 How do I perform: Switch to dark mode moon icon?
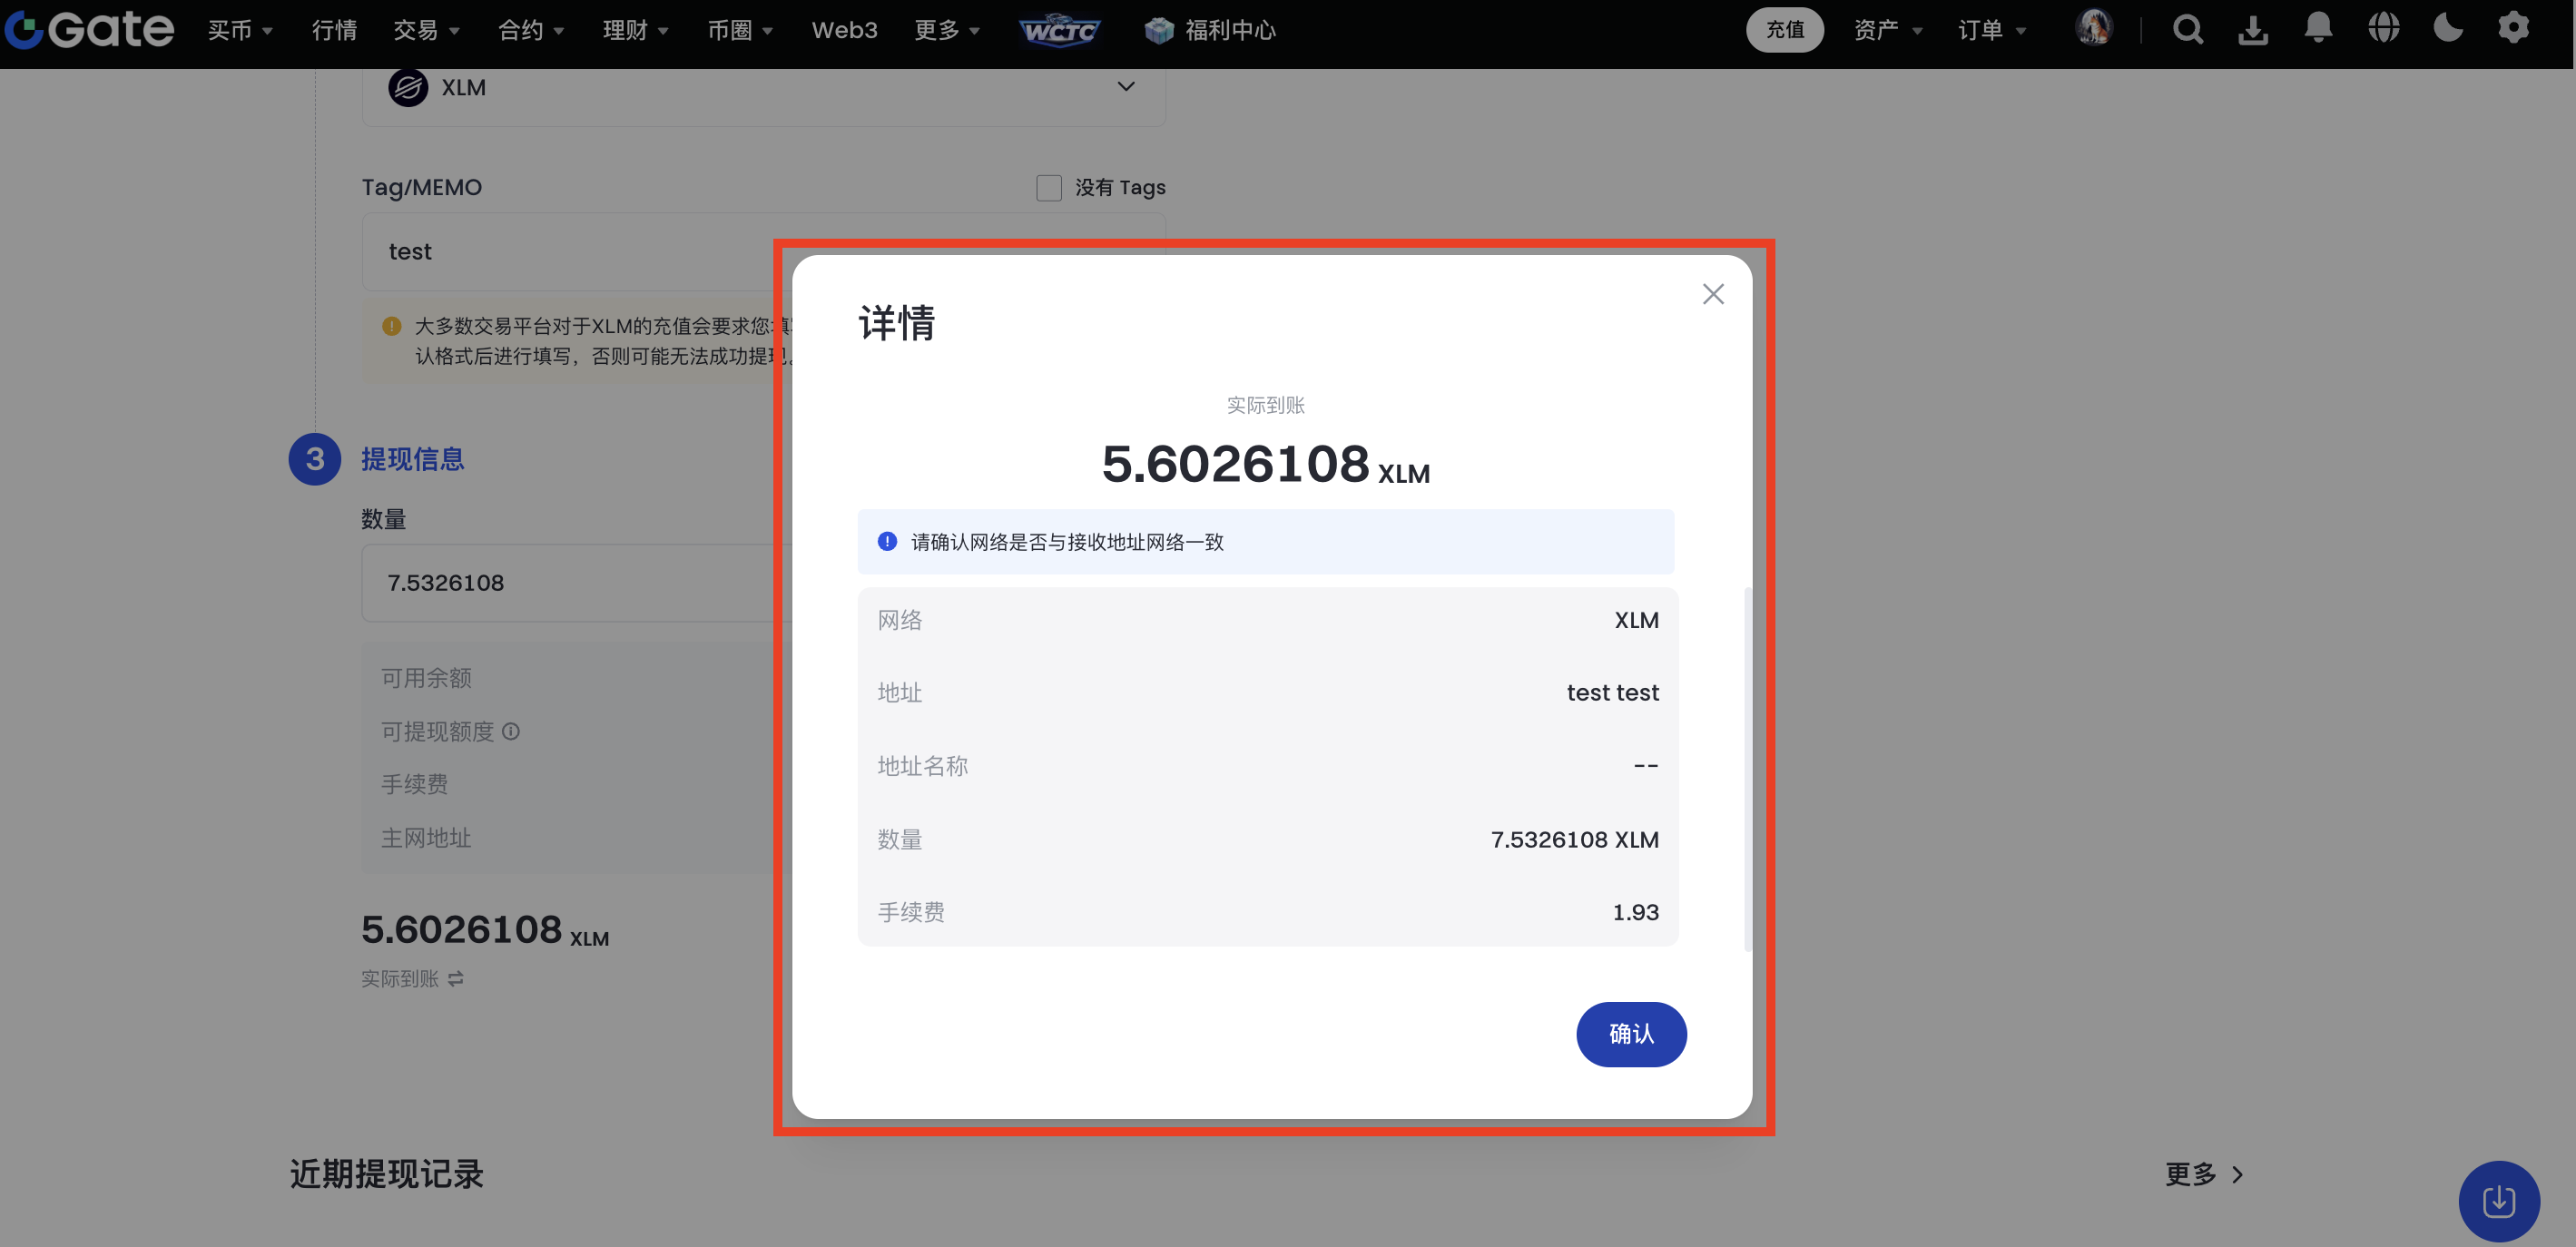2448,28
